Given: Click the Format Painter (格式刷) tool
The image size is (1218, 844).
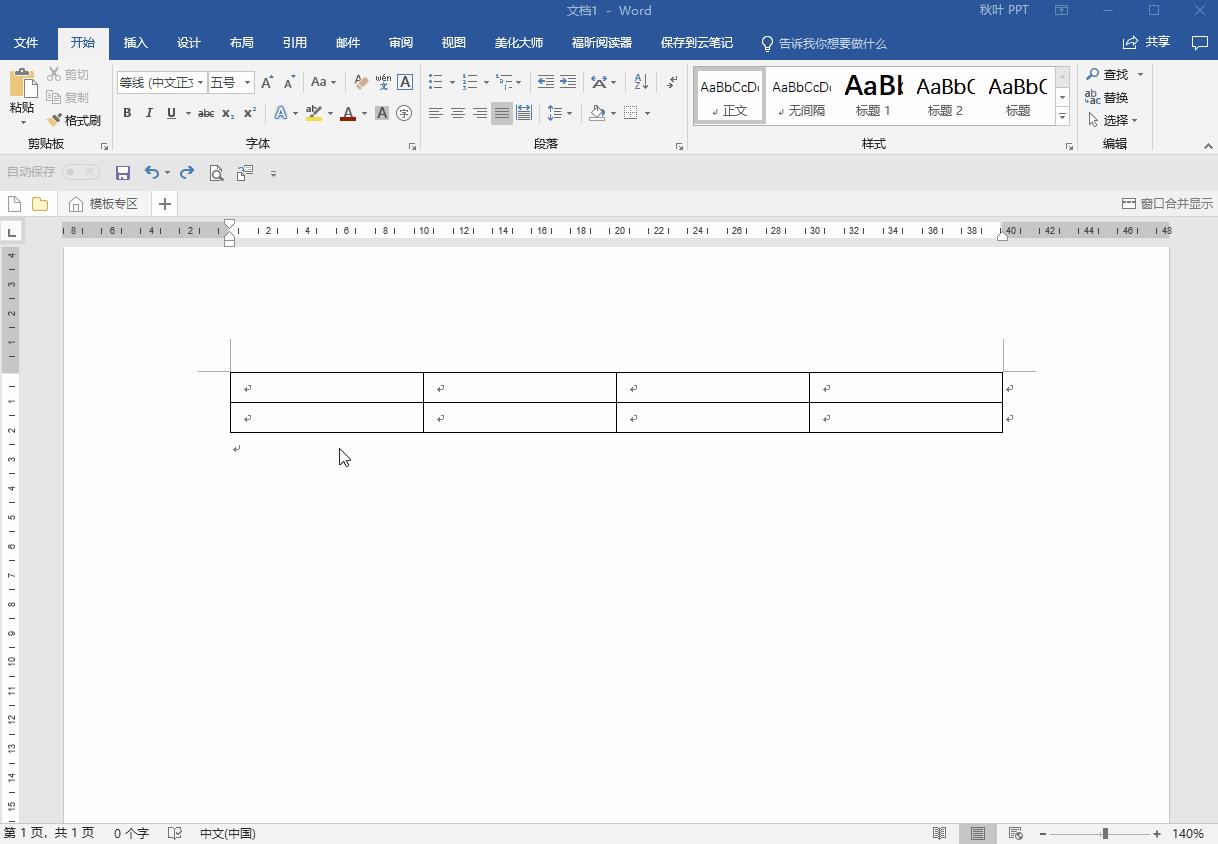Looking at the screenshot, I should [x=74, y=120].
